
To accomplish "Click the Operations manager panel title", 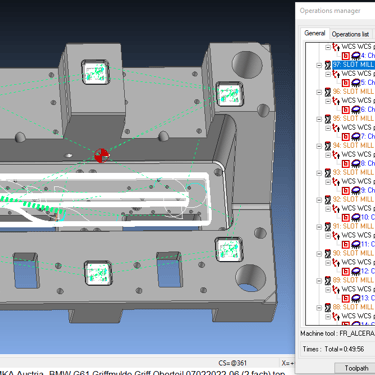I will (330, 11).
